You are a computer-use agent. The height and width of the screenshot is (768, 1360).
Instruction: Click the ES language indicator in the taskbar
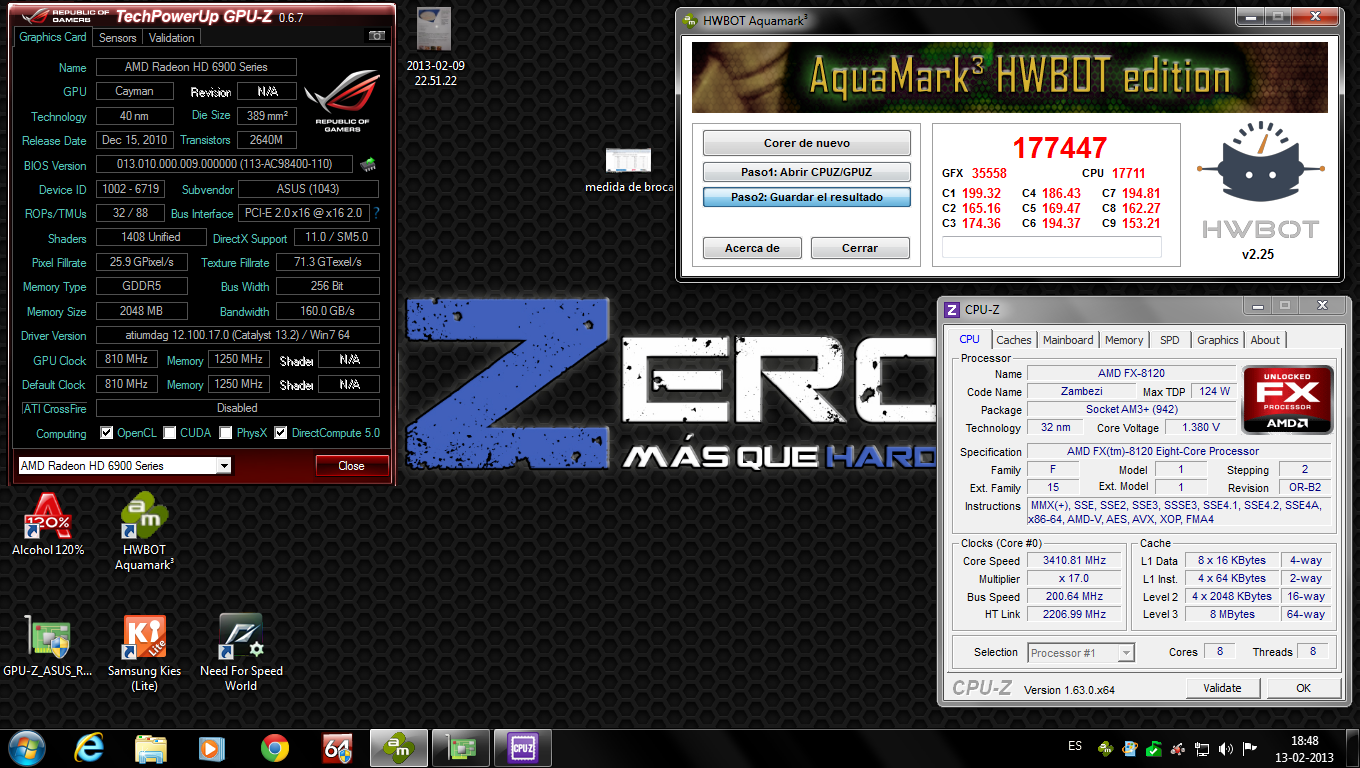1075,746
